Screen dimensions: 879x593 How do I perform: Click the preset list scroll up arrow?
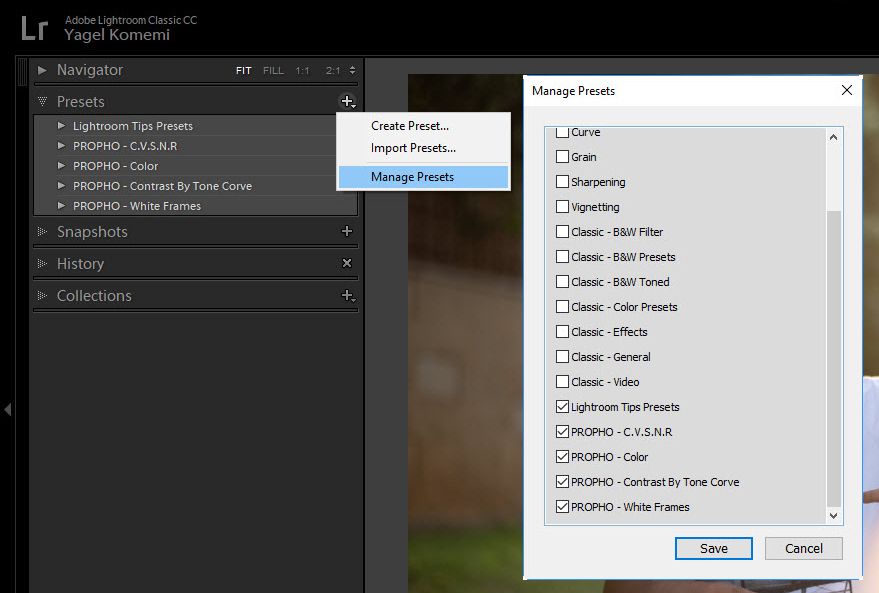coord(834,137)
